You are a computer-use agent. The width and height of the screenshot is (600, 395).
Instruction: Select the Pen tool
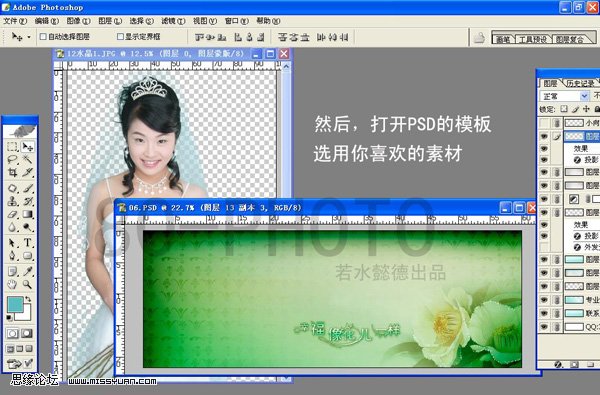coord(12,255)
